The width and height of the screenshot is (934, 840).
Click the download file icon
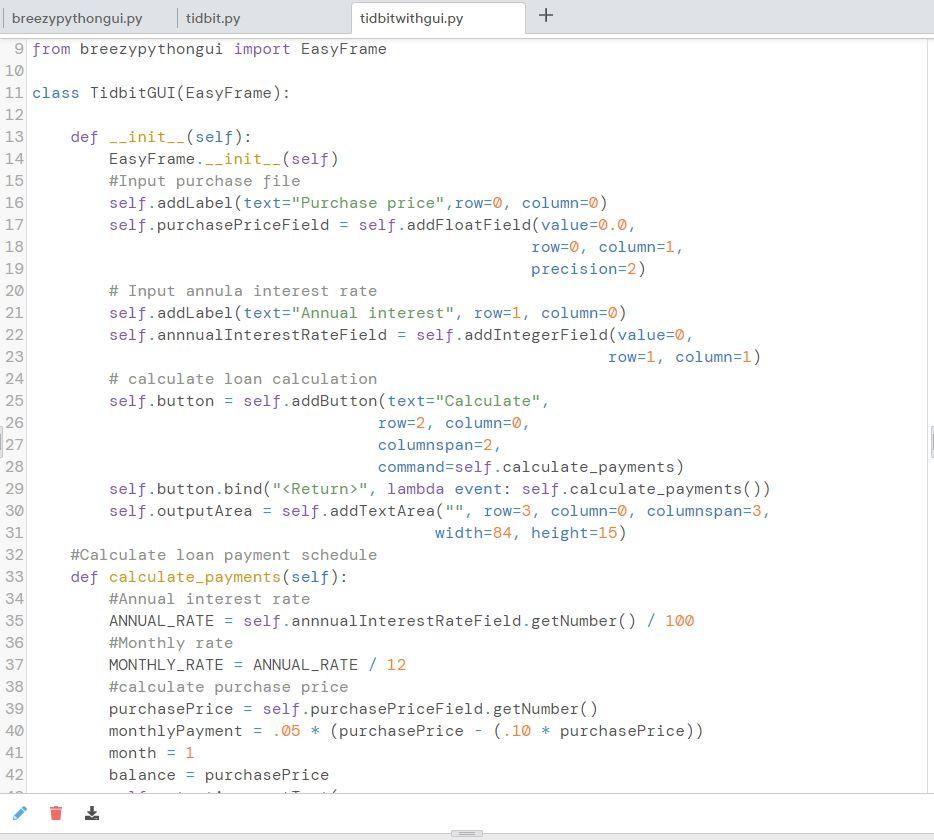click(92, 813)
